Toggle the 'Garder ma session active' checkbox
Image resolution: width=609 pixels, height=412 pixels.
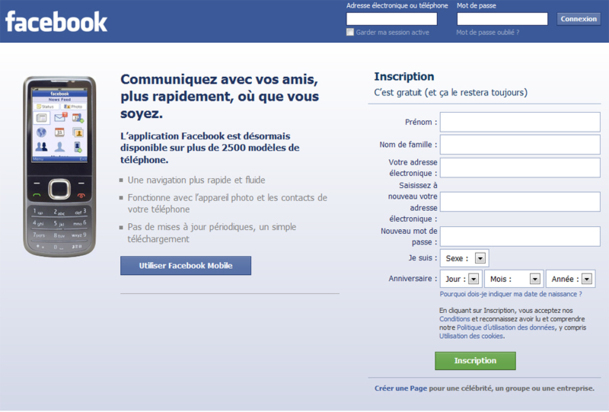click(x=350, y=32)
